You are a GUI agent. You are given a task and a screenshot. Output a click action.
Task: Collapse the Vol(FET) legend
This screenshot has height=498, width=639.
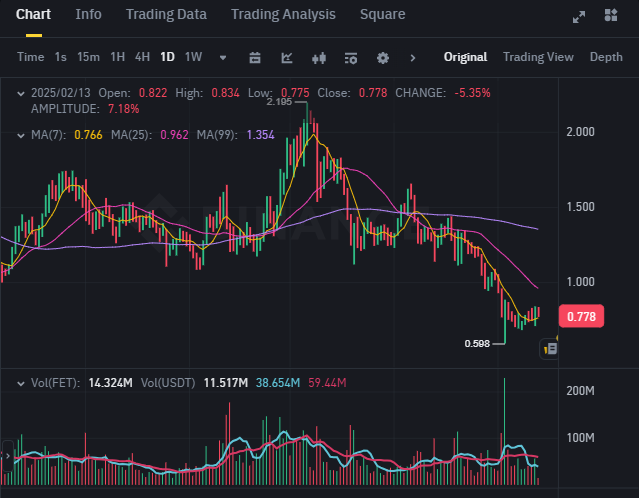[x=20, y=383]
